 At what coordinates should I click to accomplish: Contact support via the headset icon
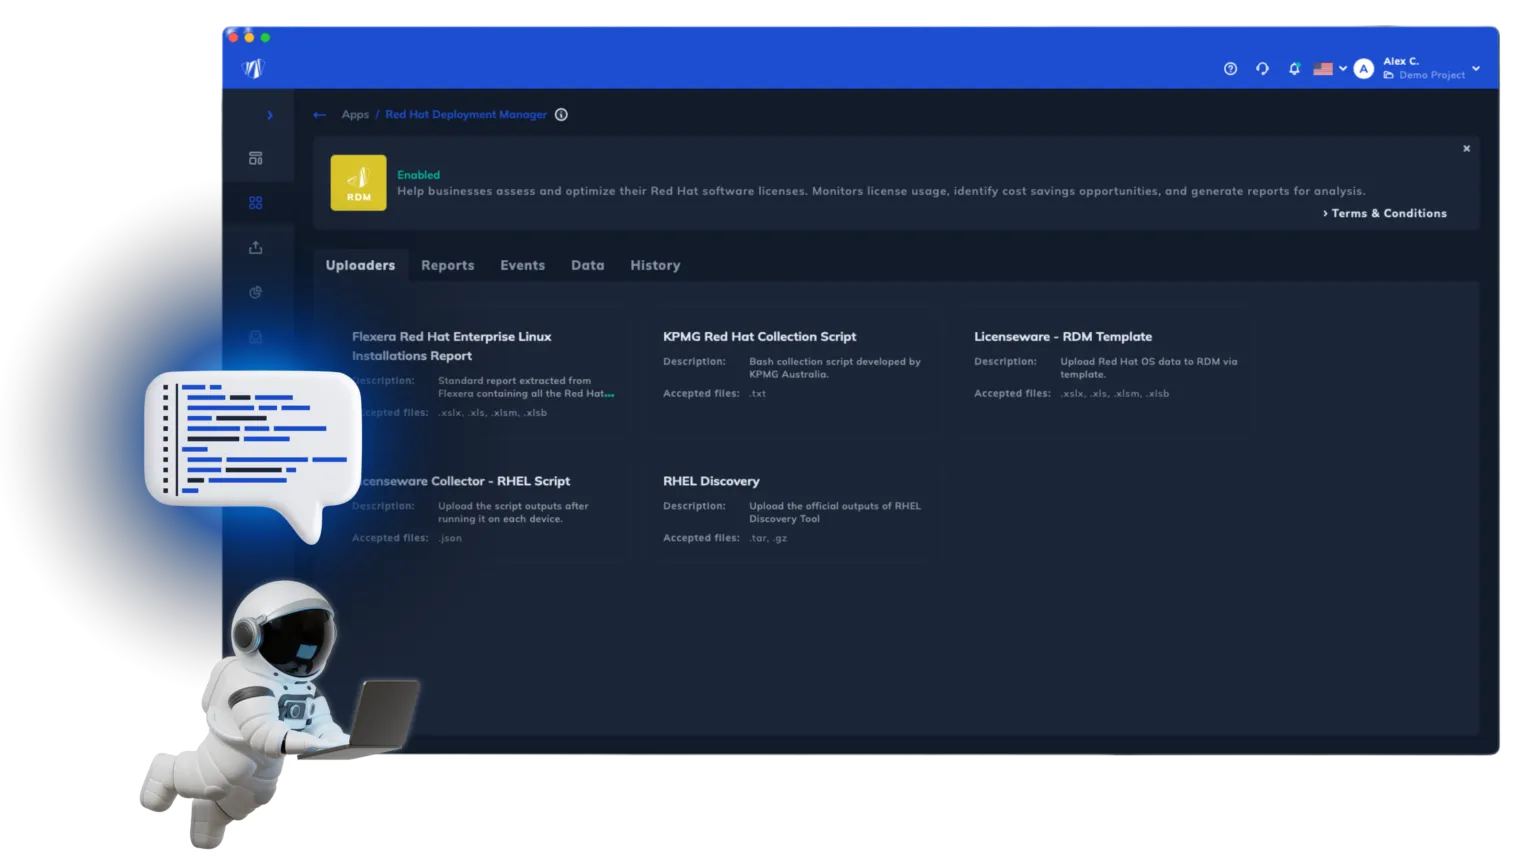pyautogui.click(x=1262, y=68)
